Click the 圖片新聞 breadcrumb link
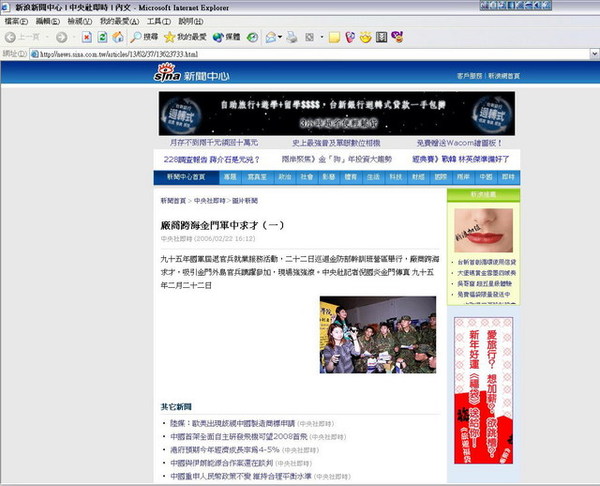The image size is (600, 486). click(245, 201)
